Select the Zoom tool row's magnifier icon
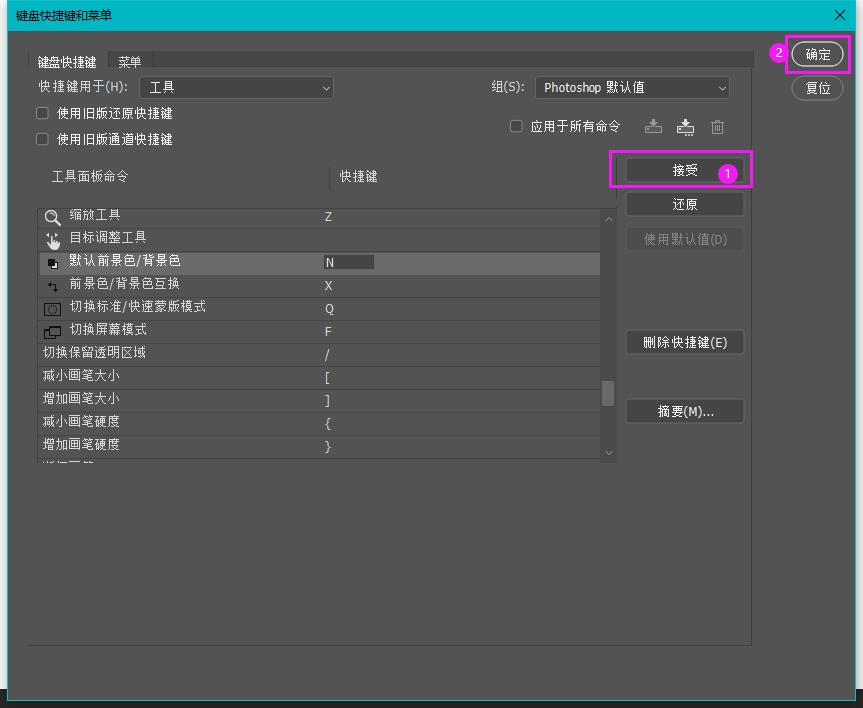This screenshot has width=863, height=708. pos(51,217)
